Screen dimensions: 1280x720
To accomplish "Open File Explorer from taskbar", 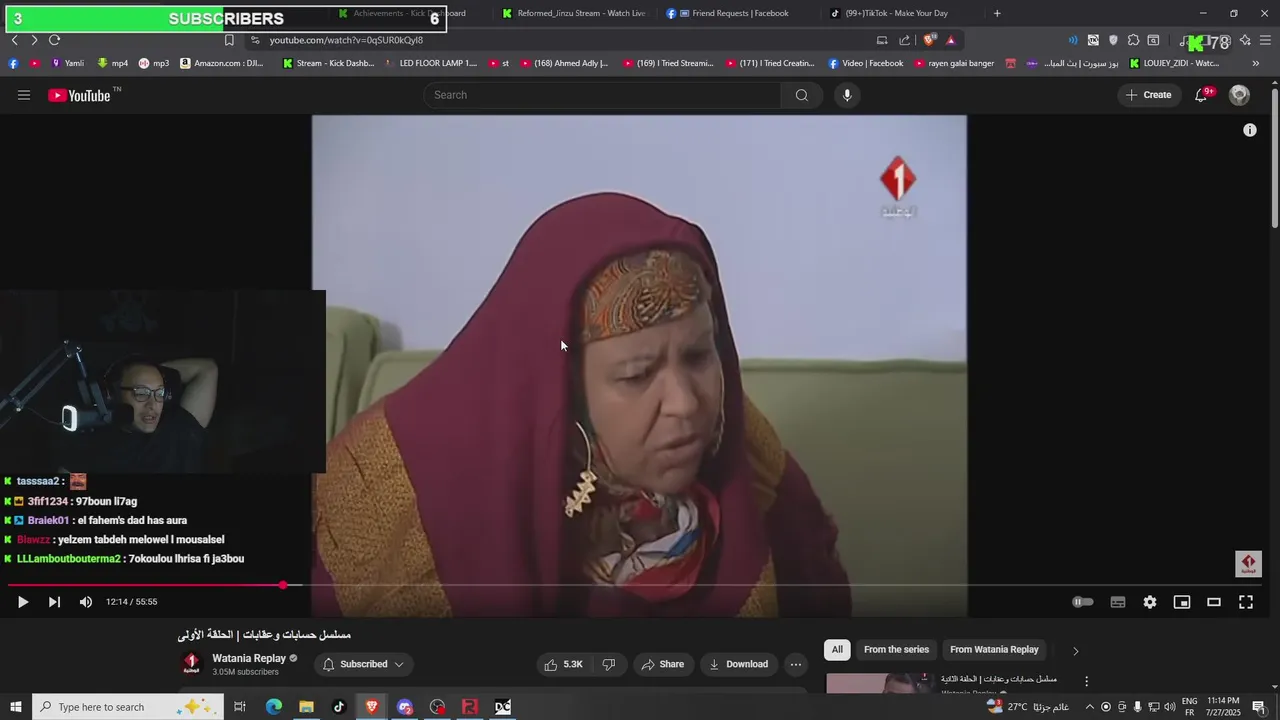I will [x=306, y=707].
